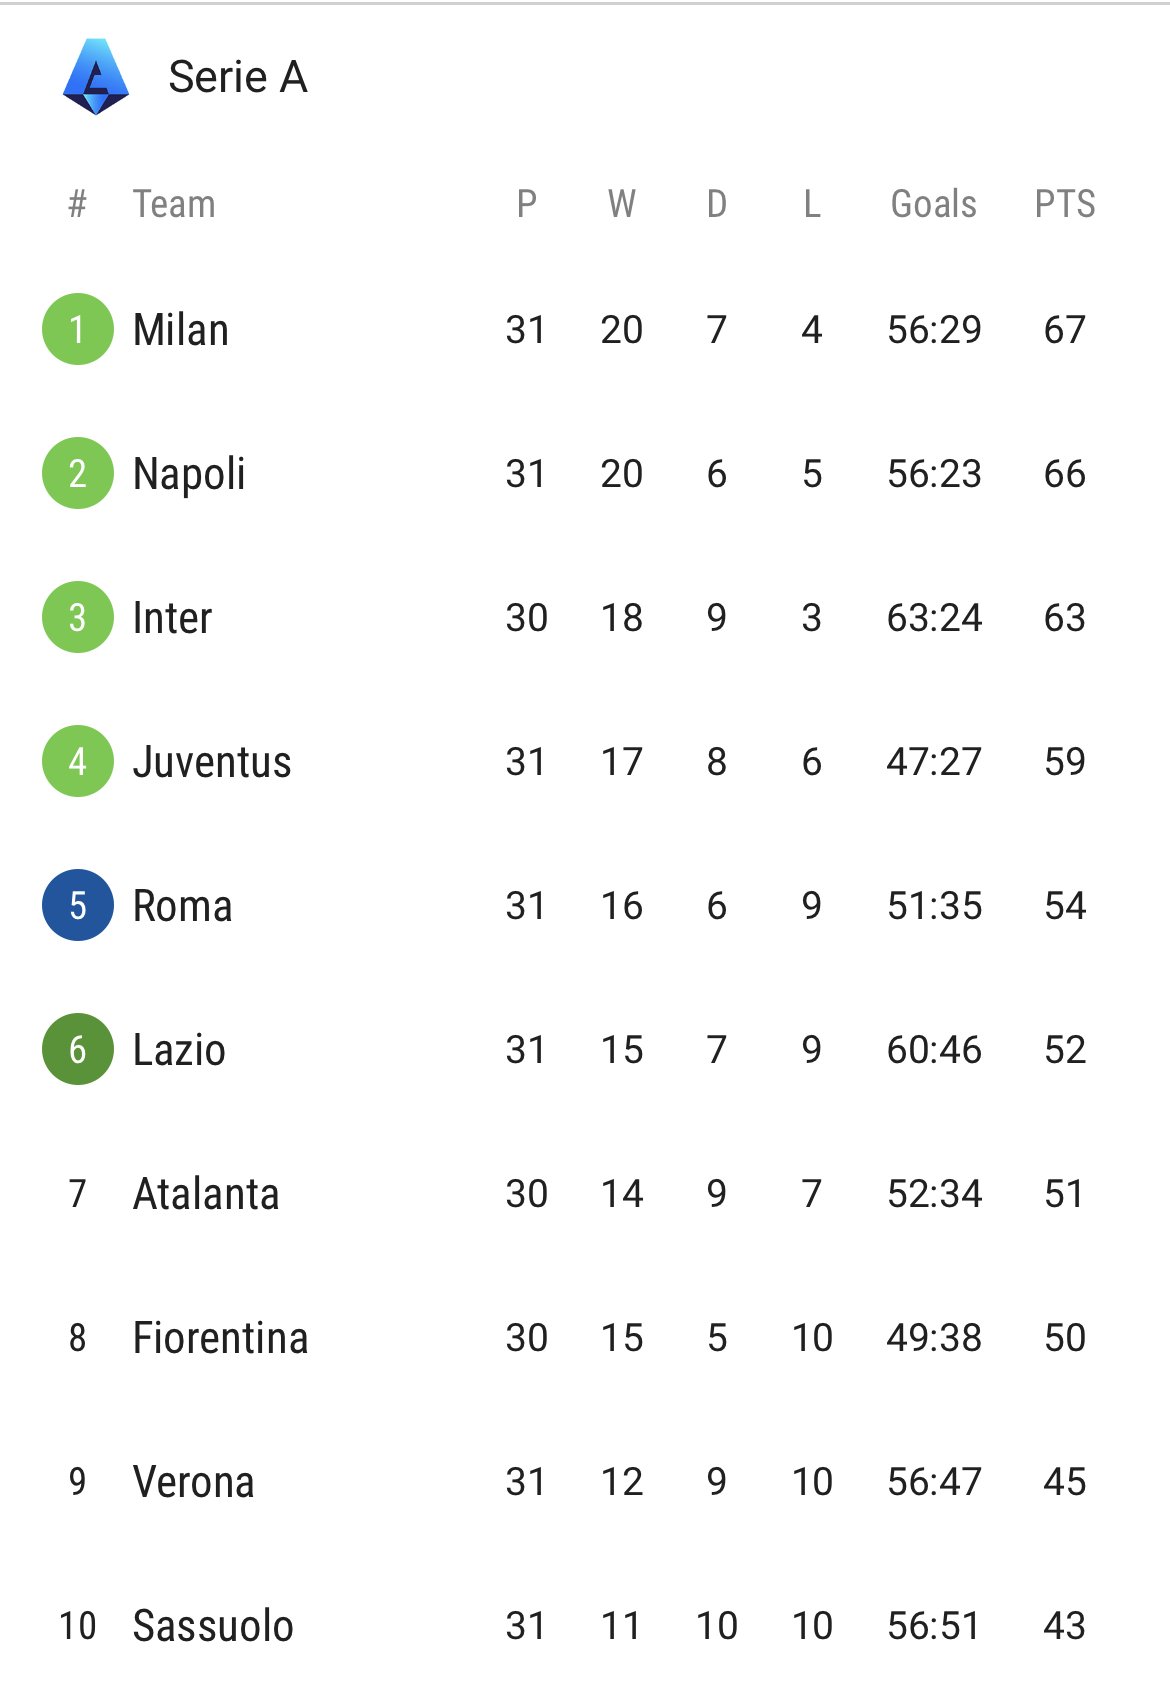The image size is (1170, 1705).
Task: Click Juventus's green position 4 badge
Action: click(78, 761)
